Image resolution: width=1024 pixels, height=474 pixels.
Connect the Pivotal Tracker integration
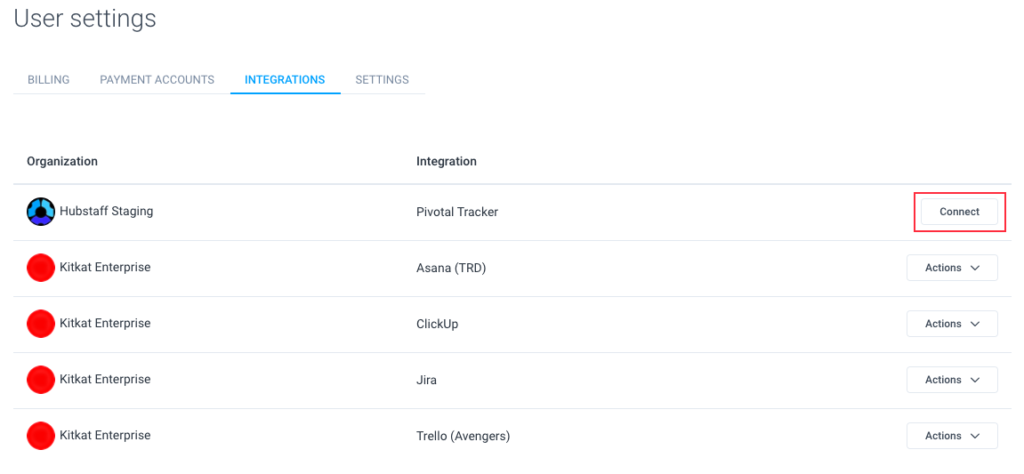pyautogui.click(x=959, y=212)
